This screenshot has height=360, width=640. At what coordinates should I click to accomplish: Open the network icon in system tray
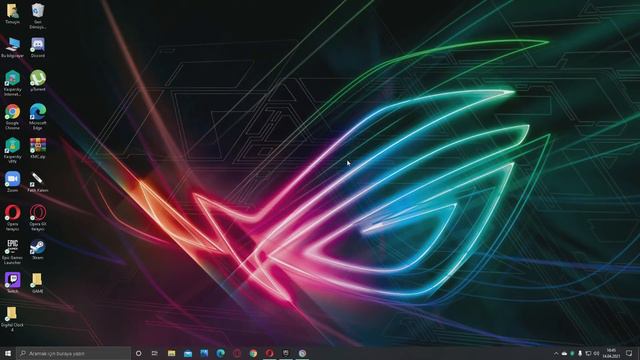588,353
